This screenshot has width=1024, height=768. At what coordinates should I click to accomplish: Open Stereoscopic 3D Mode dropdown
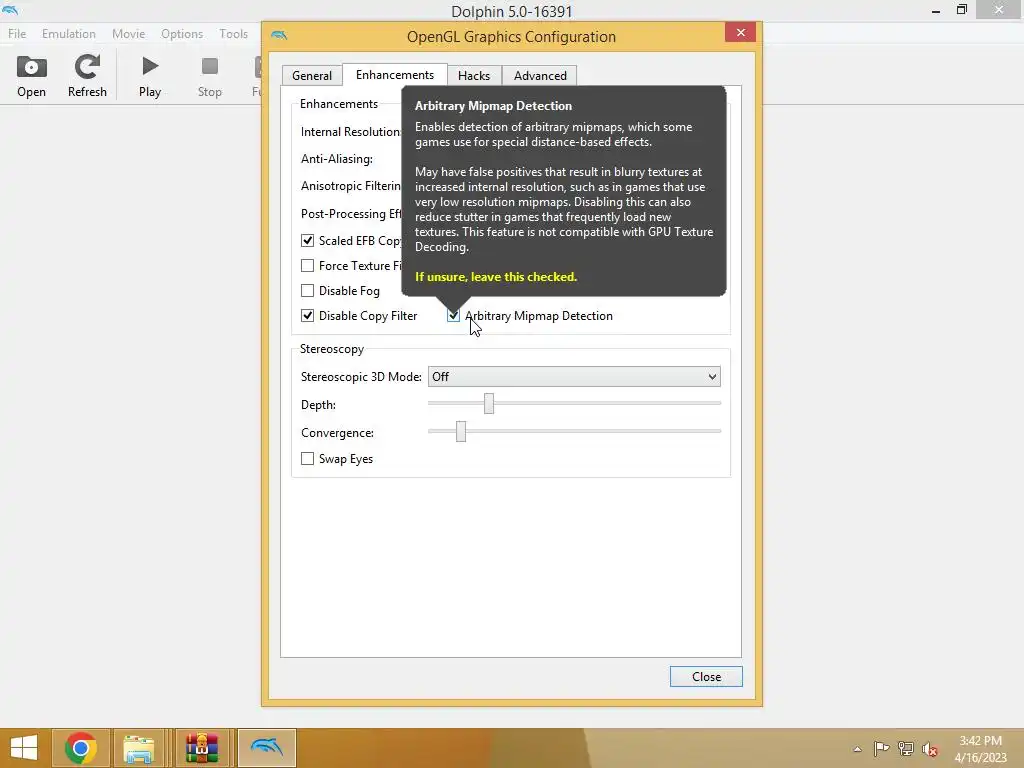point(574,377)
